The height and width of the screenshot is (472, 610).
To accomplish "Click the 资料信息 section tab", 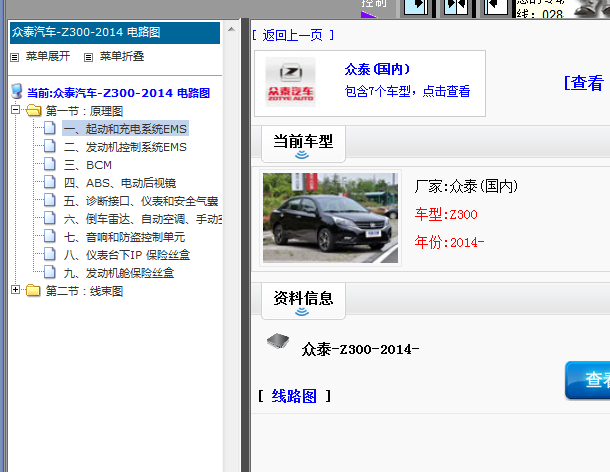I will [x=303, y=301].
